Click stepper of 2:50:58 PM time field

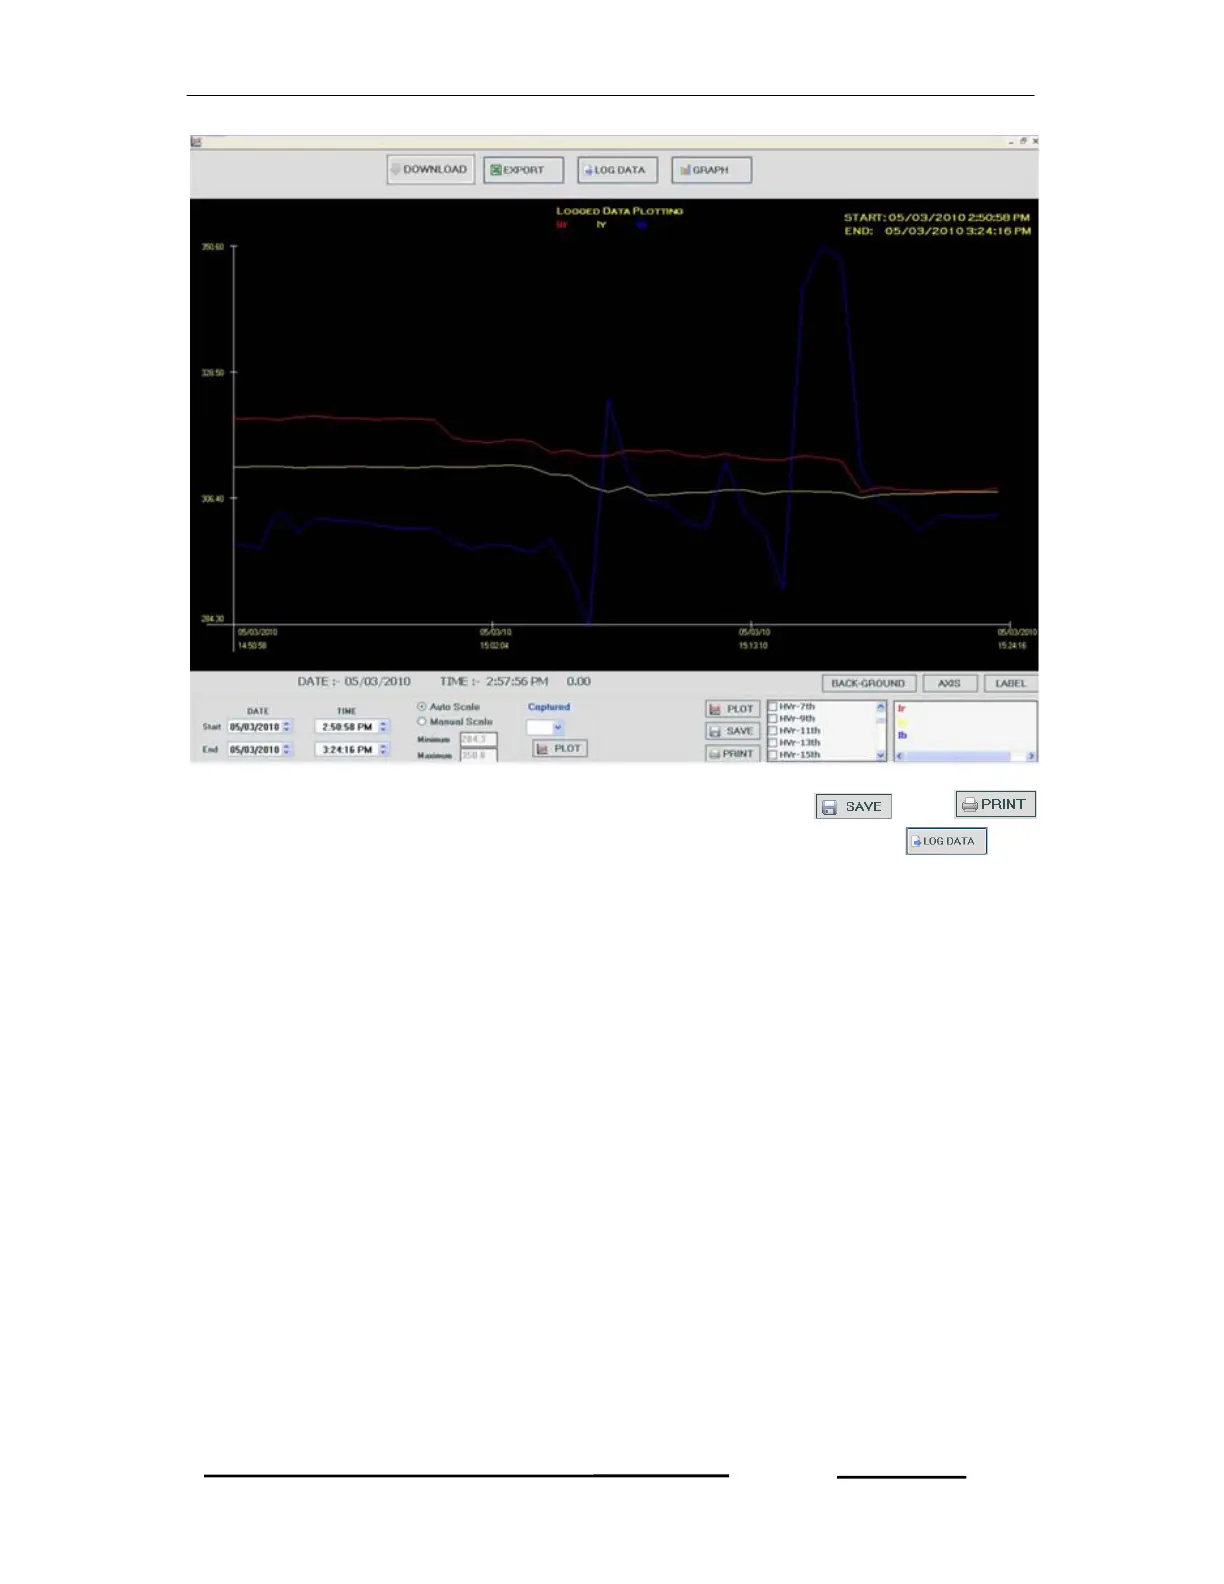point(384,727)
